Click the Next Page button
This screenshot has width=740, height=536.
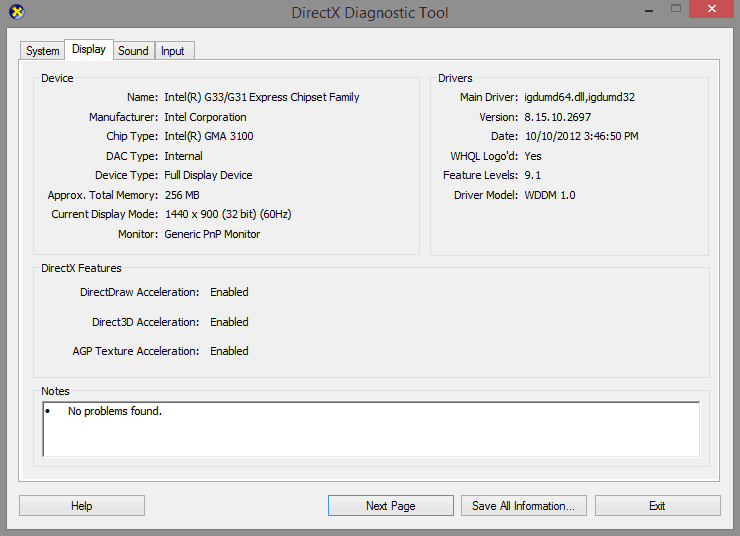391,506
